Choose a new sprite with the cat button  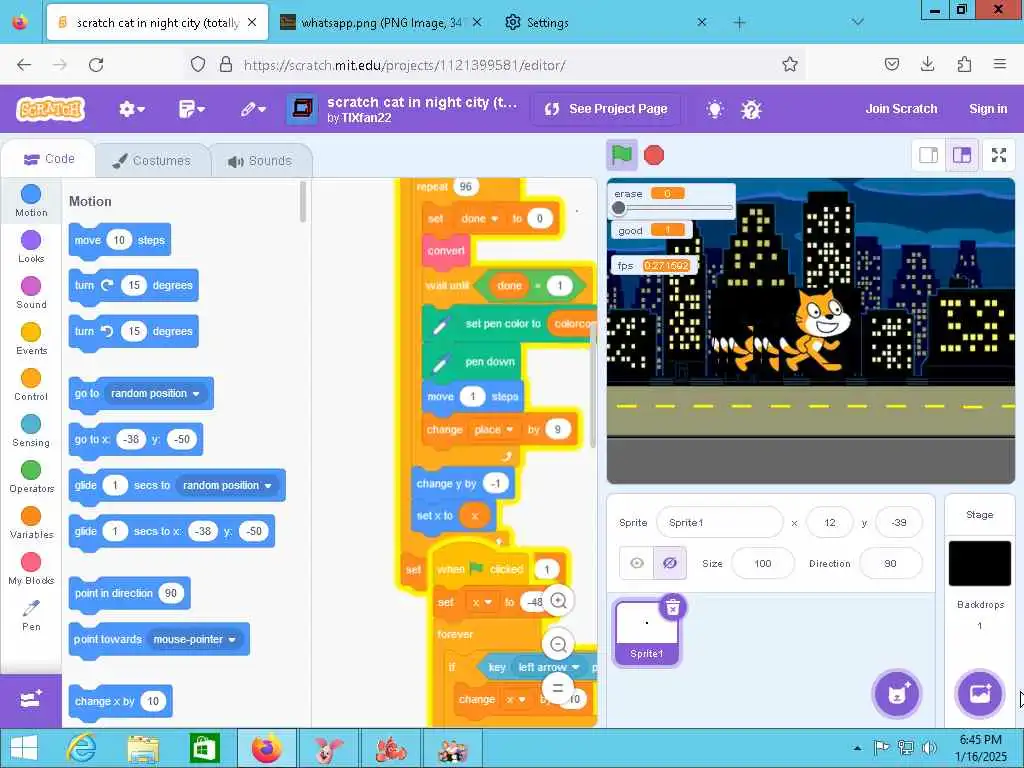[897, 694]
